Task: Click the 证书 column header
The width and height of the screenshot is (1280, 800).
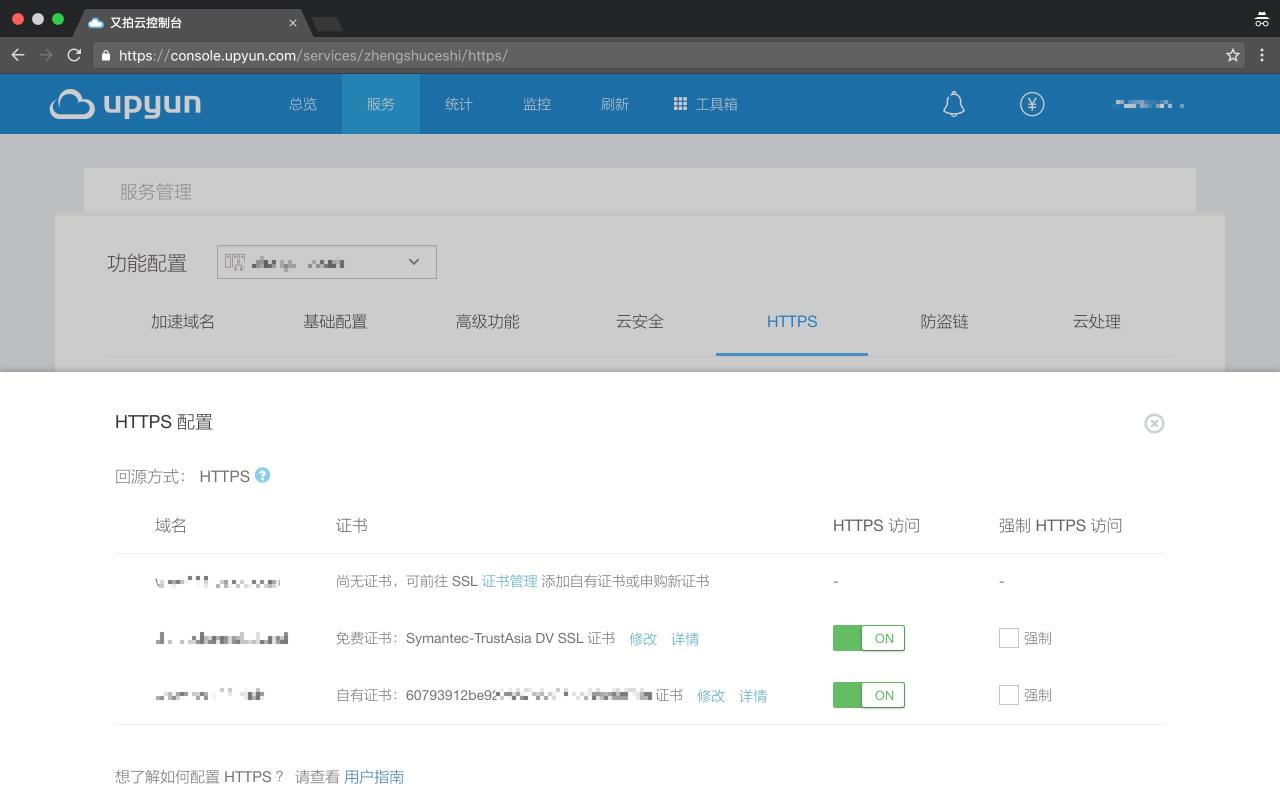Action: tap(352, 525)
